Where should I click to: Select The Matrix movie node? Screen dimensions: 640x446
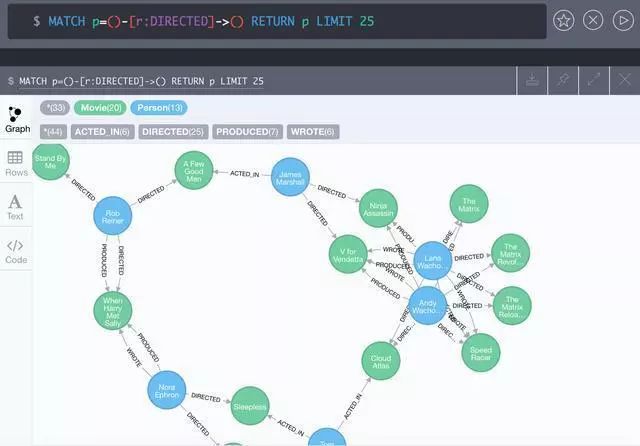coord(469,204)
